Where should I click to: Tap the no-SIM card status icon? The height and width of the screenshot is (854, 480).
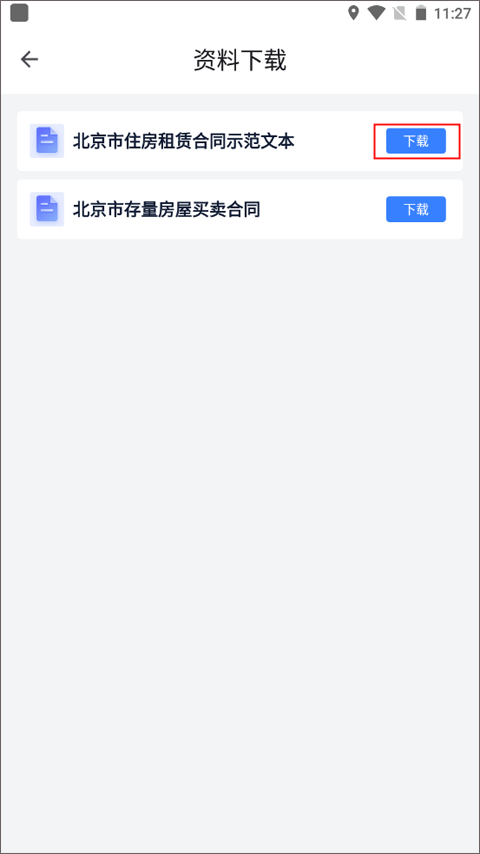coord(400,14)
